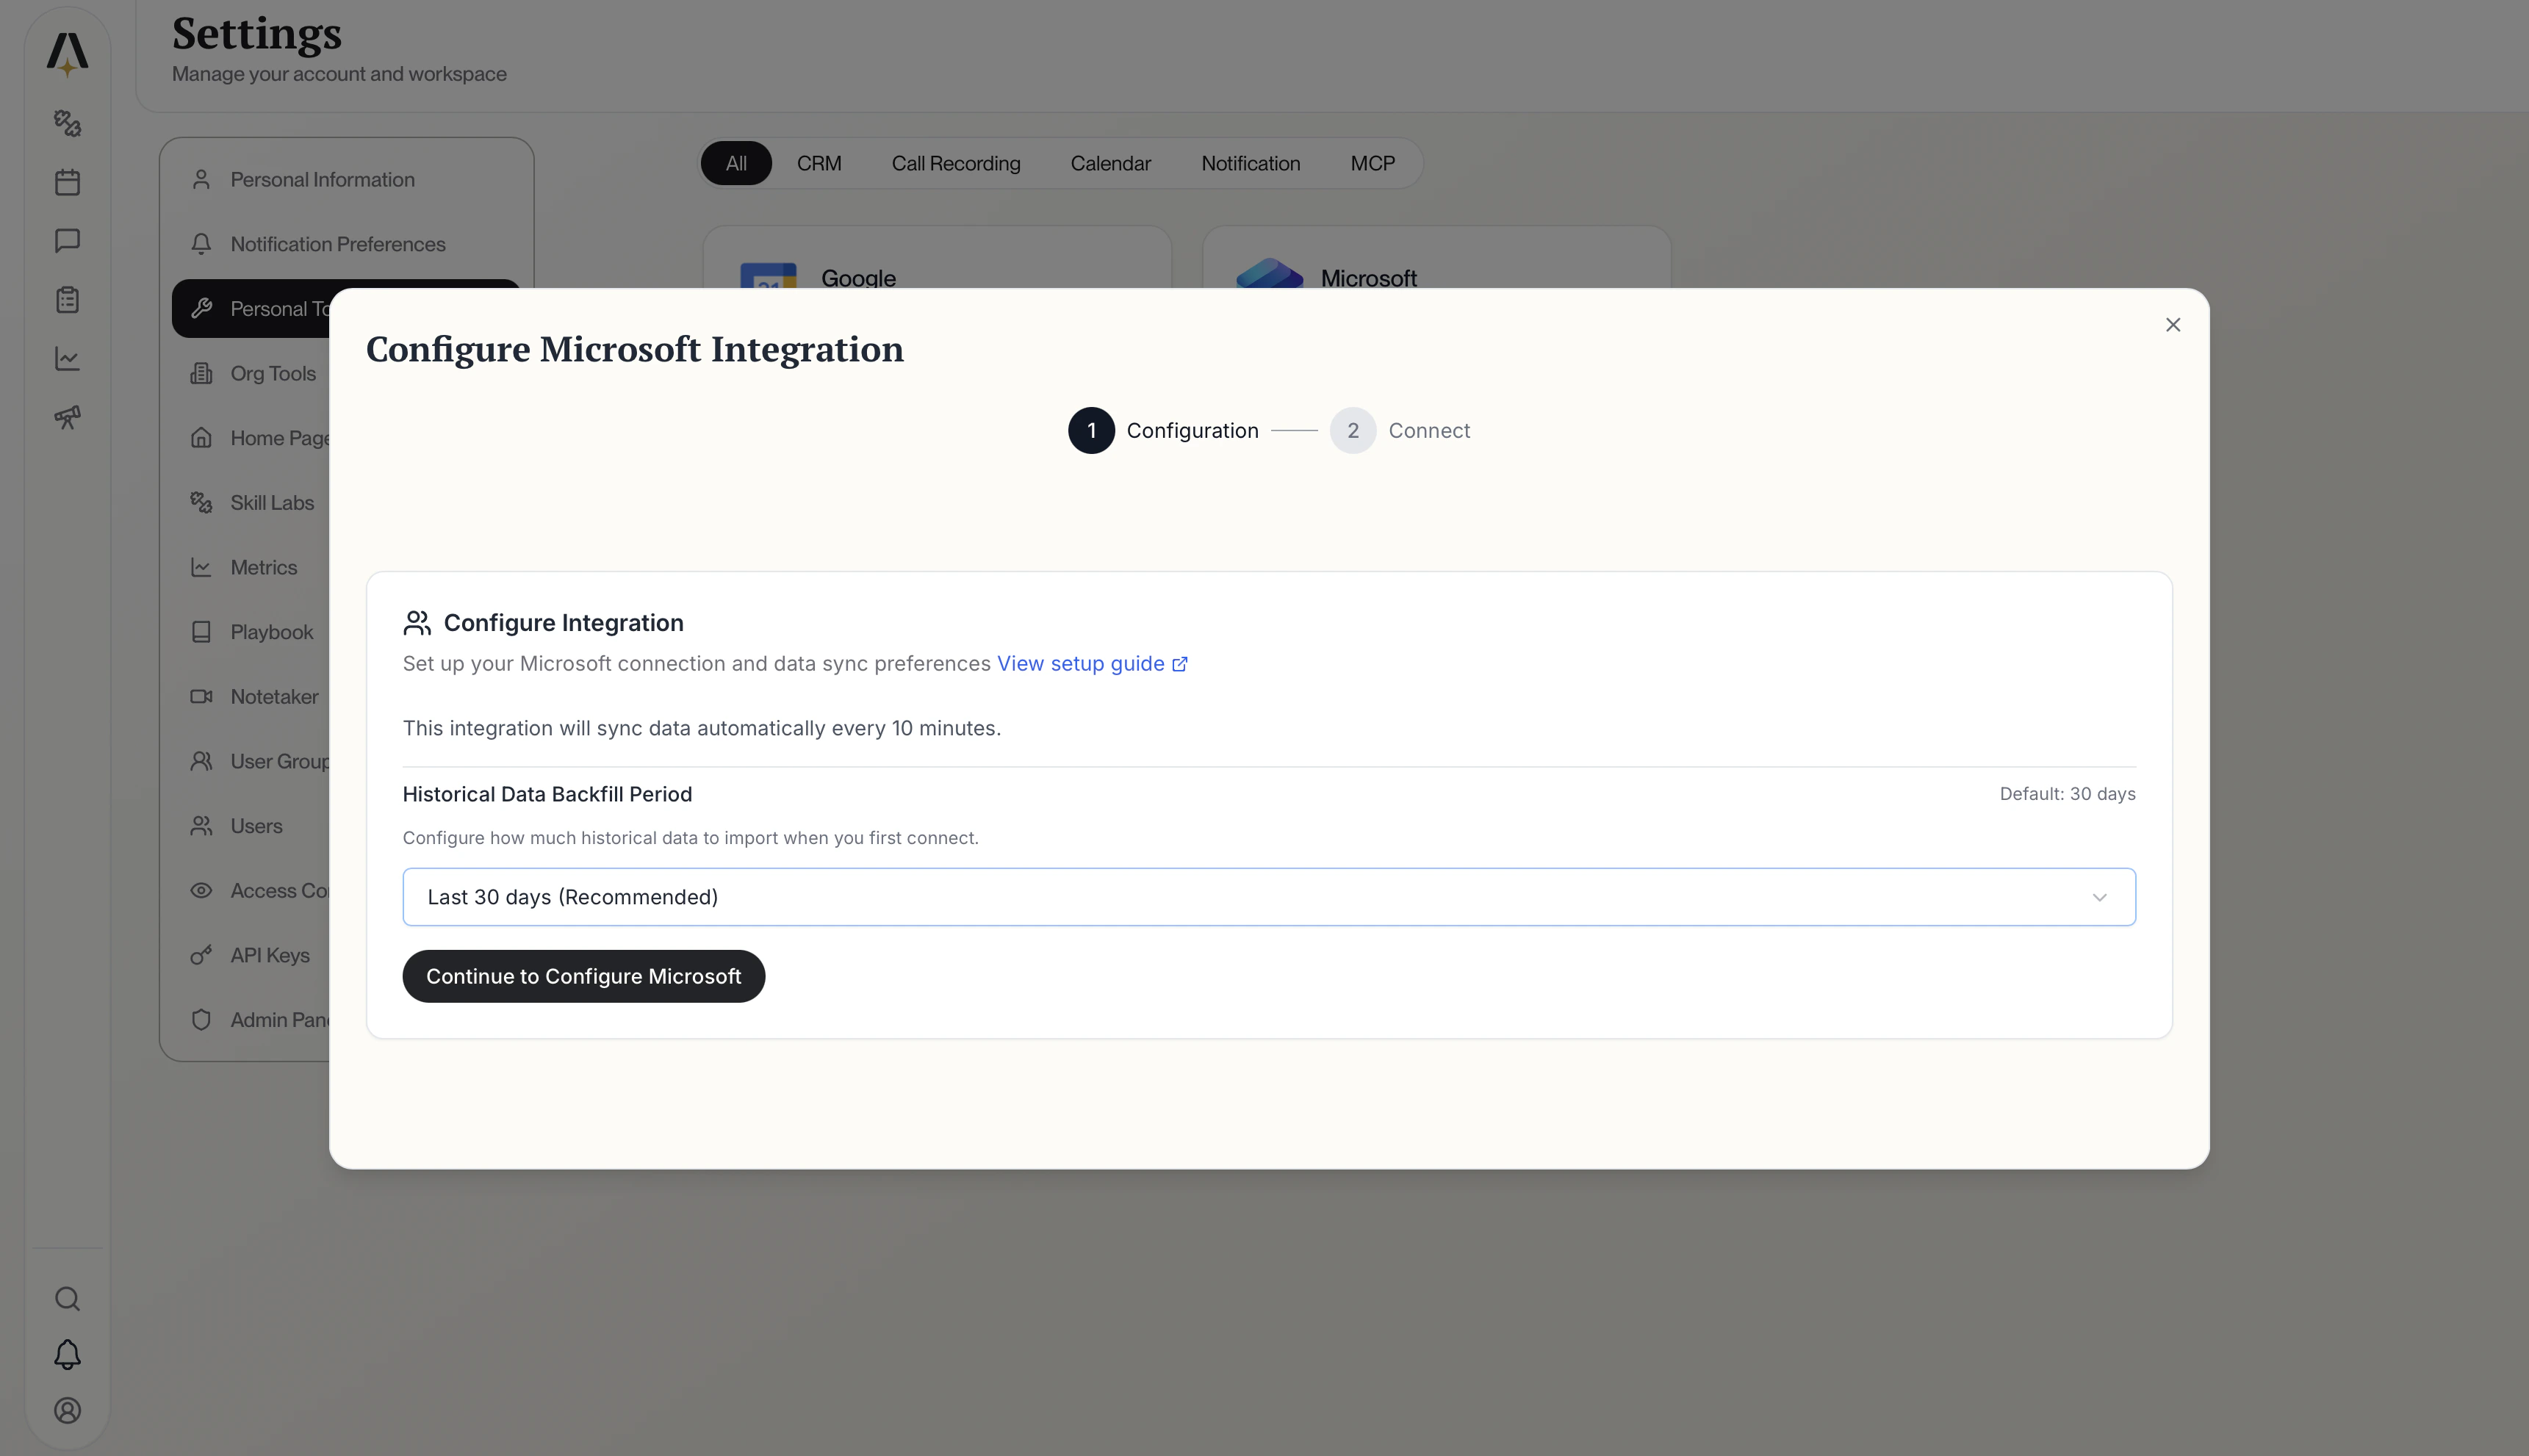This screenshot has height=1456, width=2529.
Task: Open Org Tools settings item
Action: pos(251,373)
